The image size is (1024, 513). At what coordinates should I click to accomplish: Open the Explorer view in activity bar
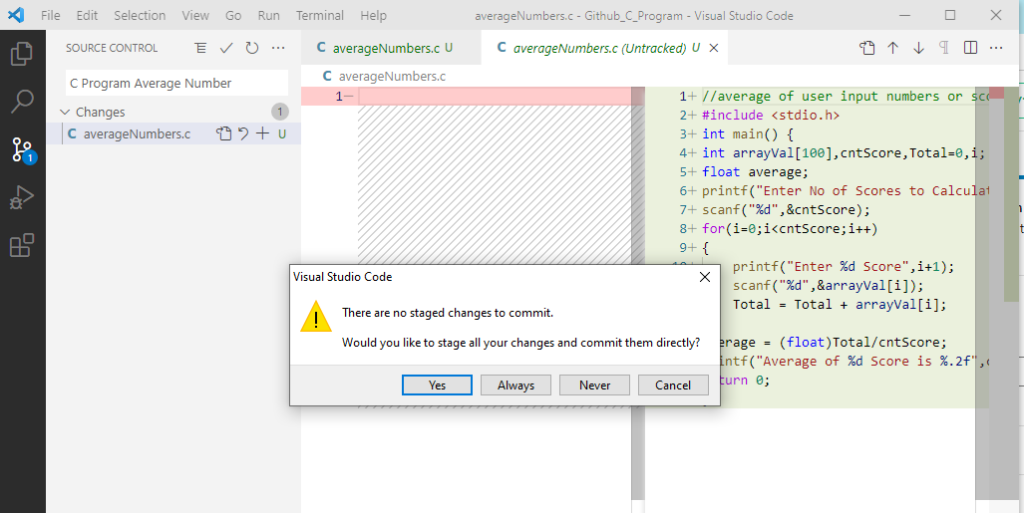click(x=22, y=54)
